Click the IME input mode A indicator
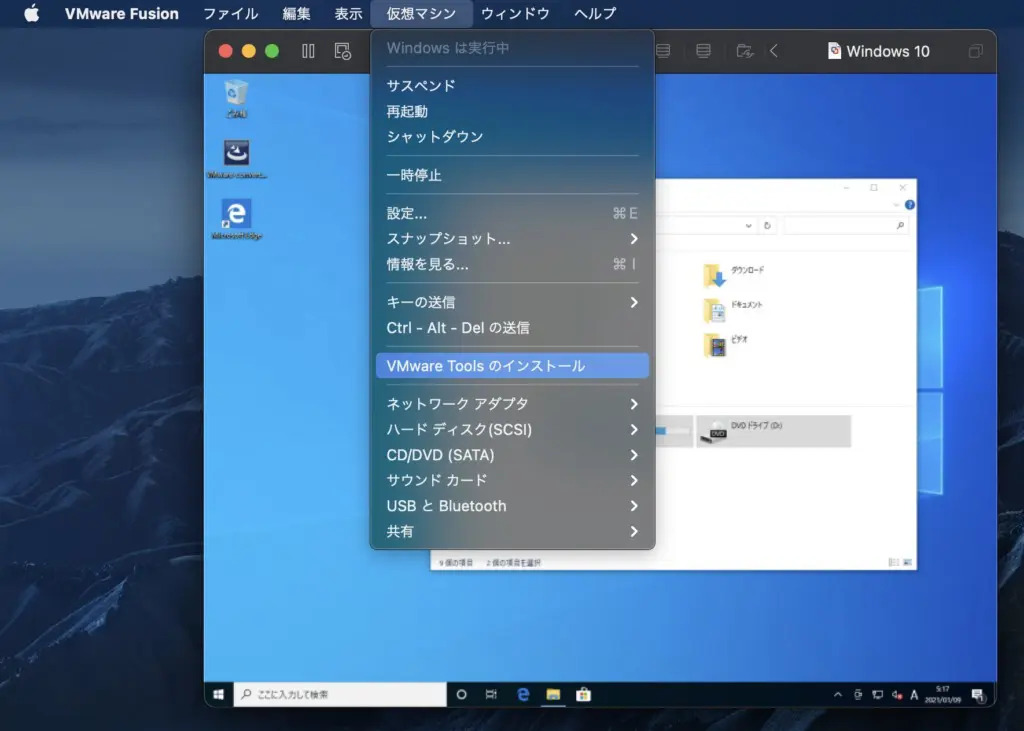1024x731 pixels. point(914,695)
